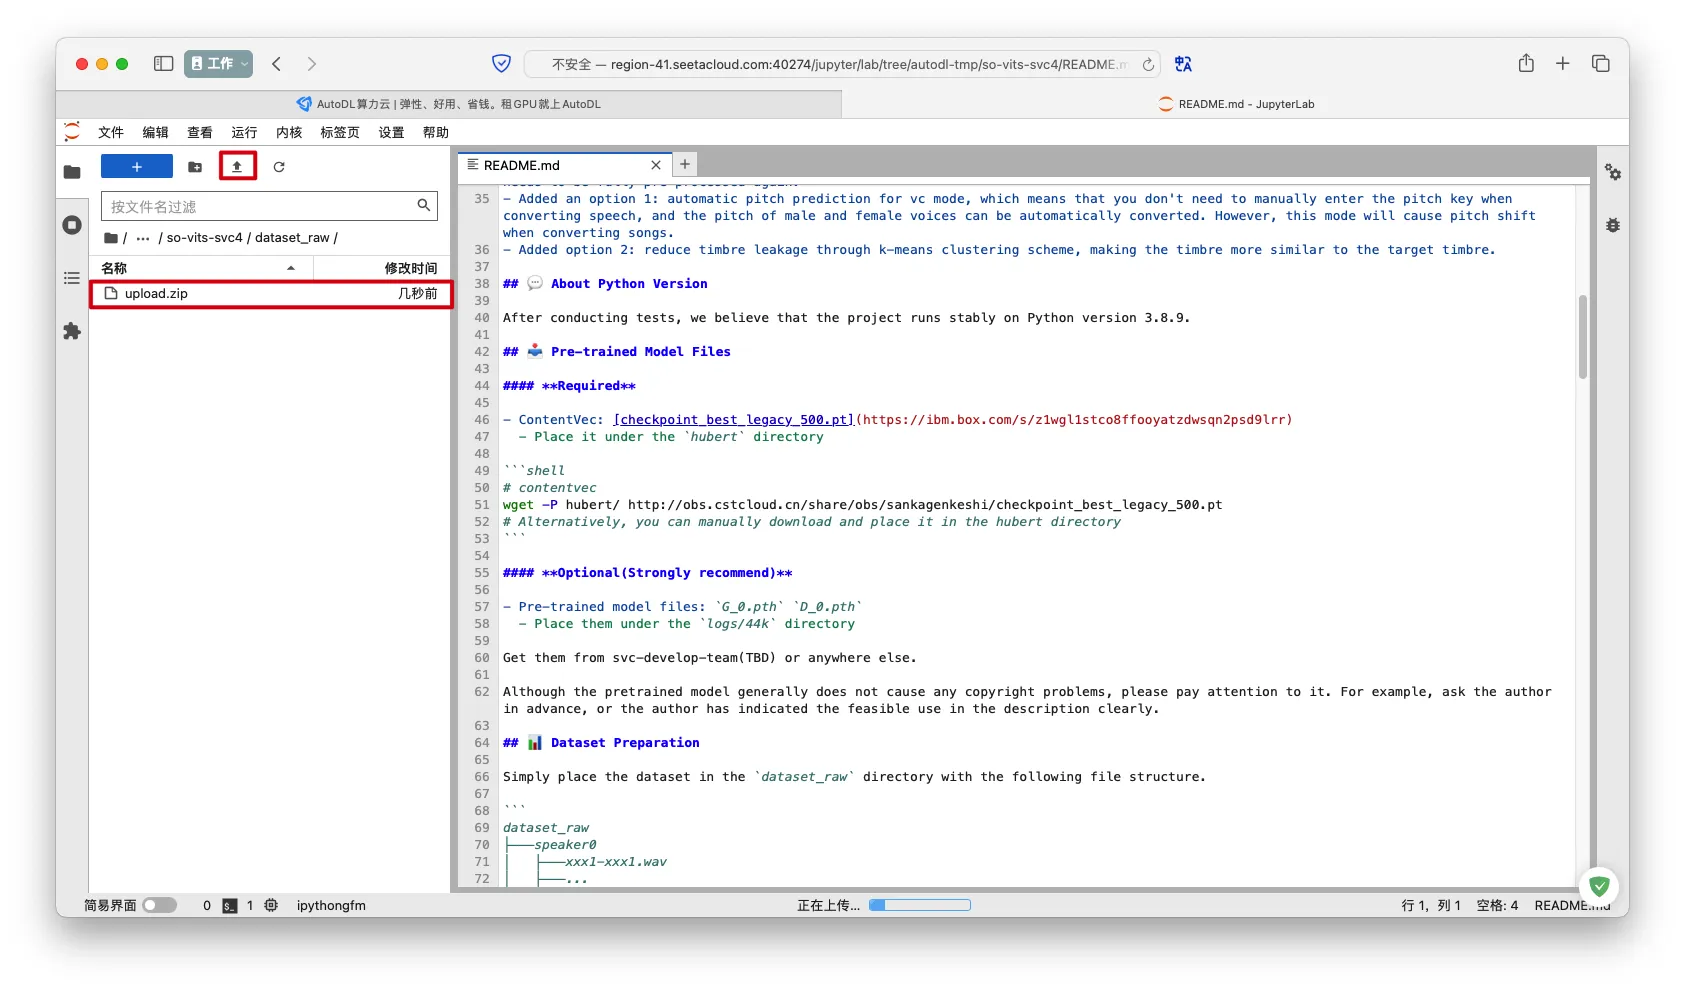Open the 查看 menu

[x=200, y=132]
